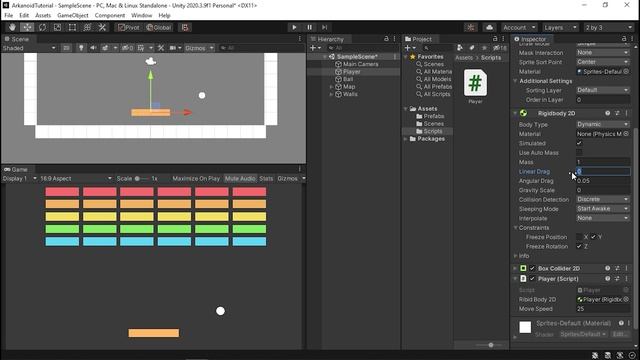Switch to the Scene tab

pos(16,39)
